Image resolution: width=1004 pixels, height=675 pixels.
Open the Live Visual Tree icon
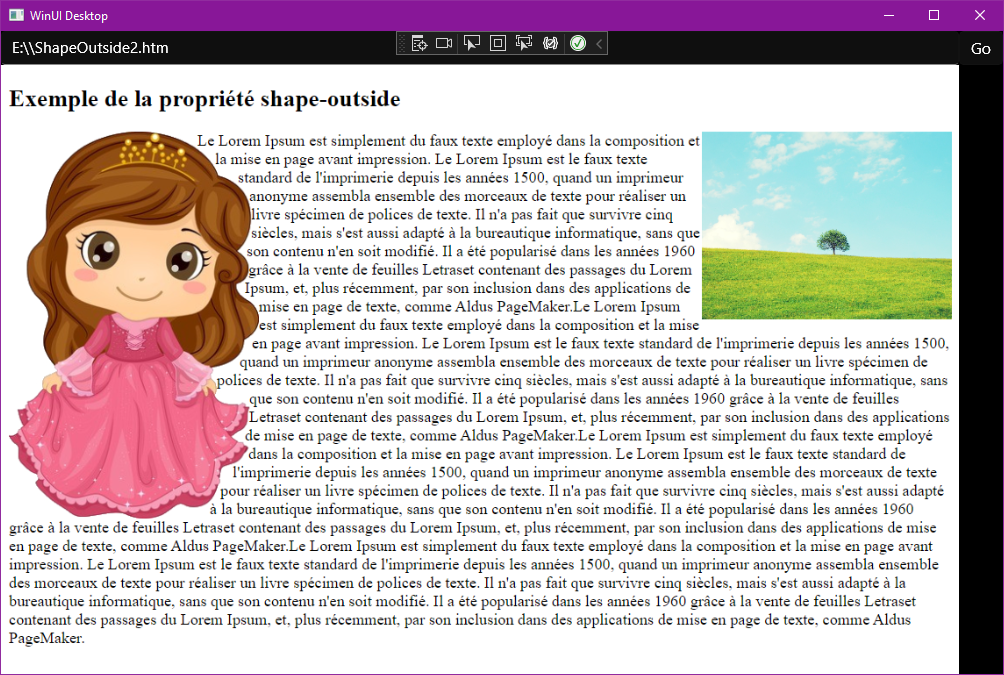click(419, 44)
